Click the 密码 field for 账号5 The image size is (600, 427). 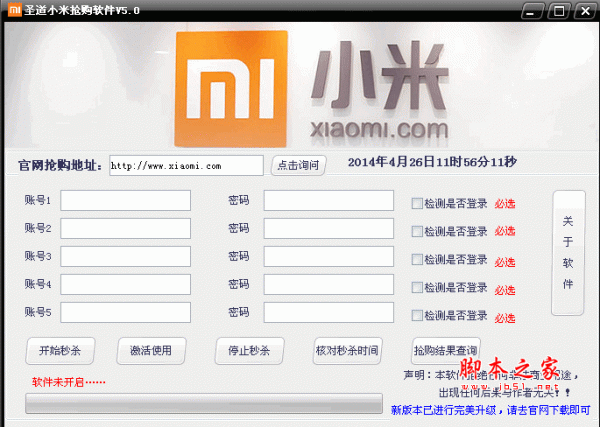329,313
